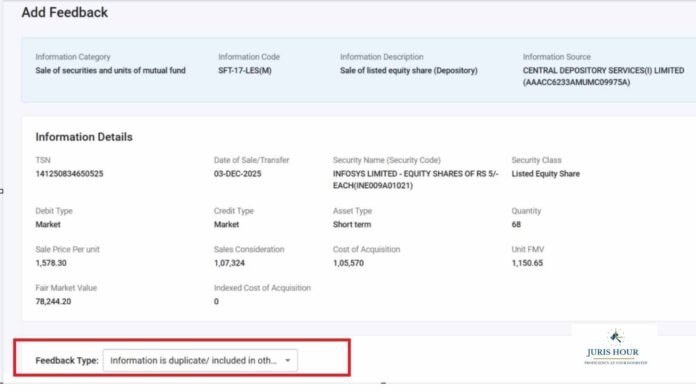Click sales consideration value 1,07,324
Screen dimensions: 696x392
(229, 263)
